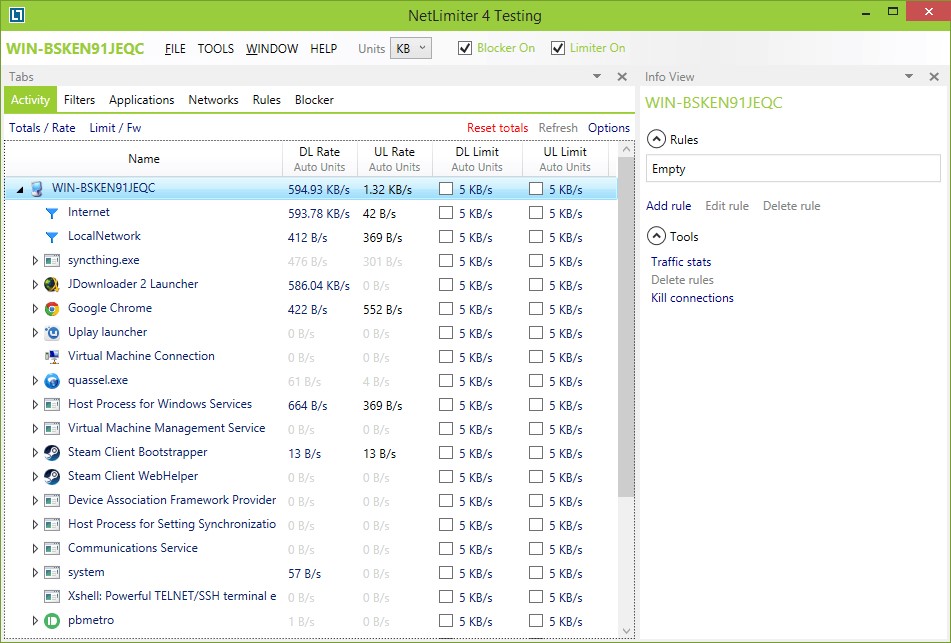This screenshot has width=951, height=643.
Task: Enable DL Limit checkbox for Google Chrome
Action: click(x=446, y=310)
